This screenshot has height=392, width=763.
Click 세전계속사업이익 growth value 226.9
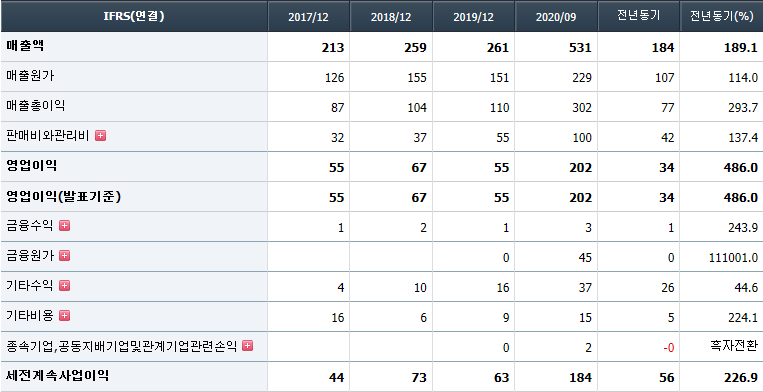tap(741, 378)
